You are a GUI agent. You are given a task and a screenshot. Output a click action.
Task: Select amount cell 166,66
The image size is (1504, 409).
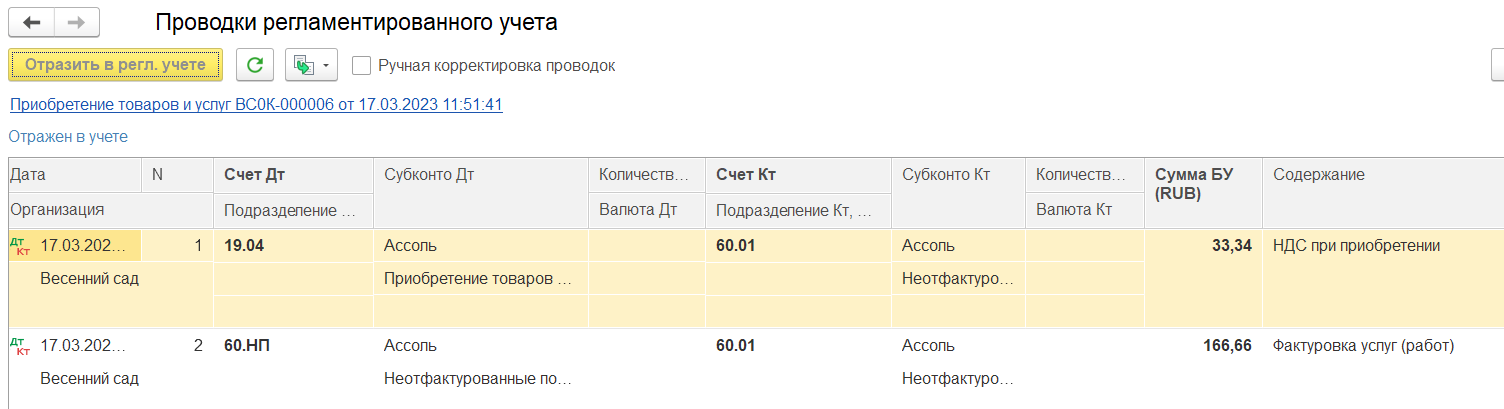[x=1226, y=346]
